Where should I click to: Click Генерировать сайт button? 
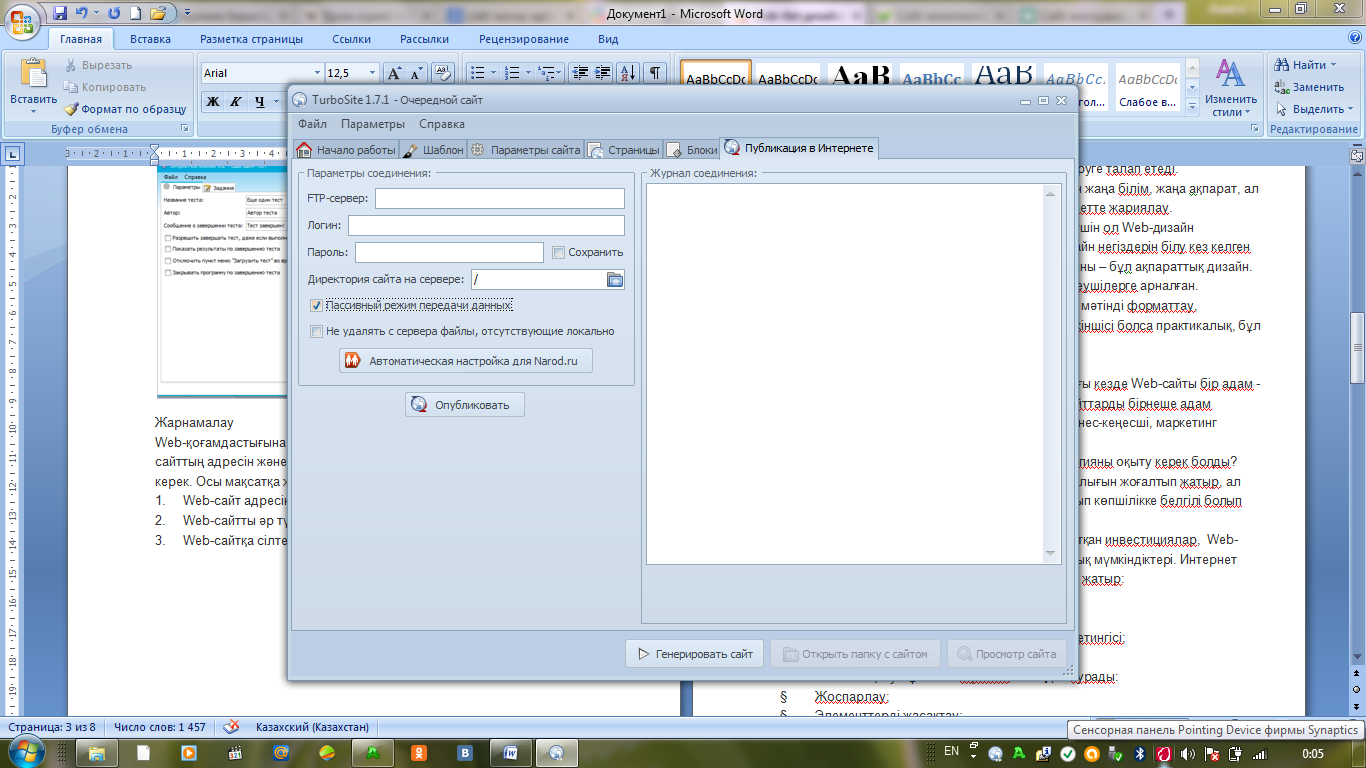click(x=695, y=654)
